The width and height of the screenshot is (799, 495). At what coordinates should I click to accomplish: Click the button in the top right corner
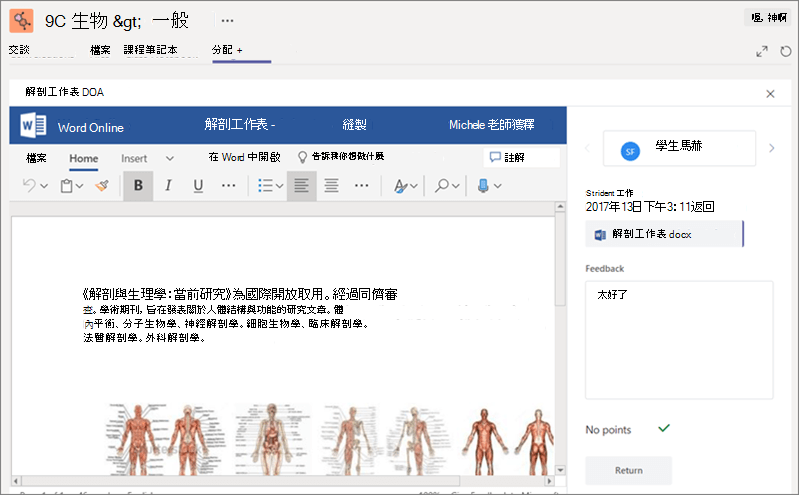pyautogui.click(x=769, y=18)
